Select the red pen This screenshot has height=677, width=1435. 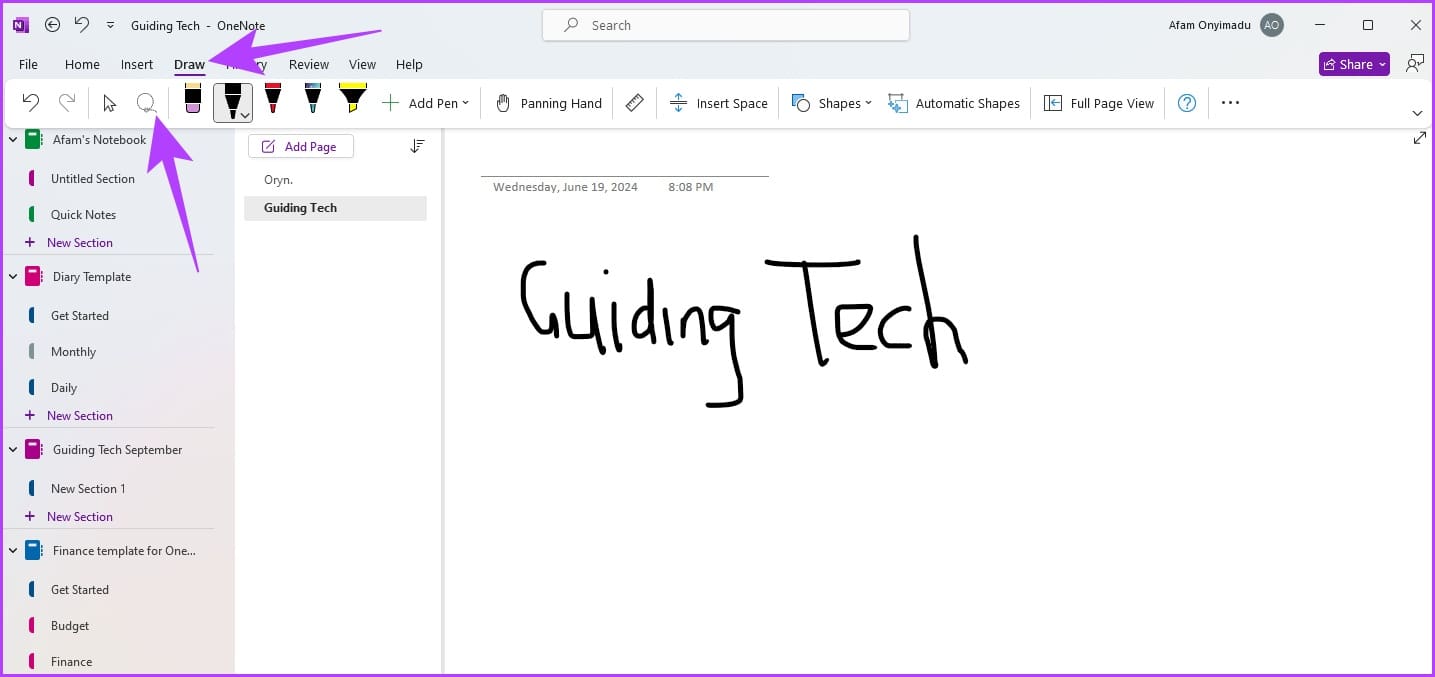tap(273, 100)
